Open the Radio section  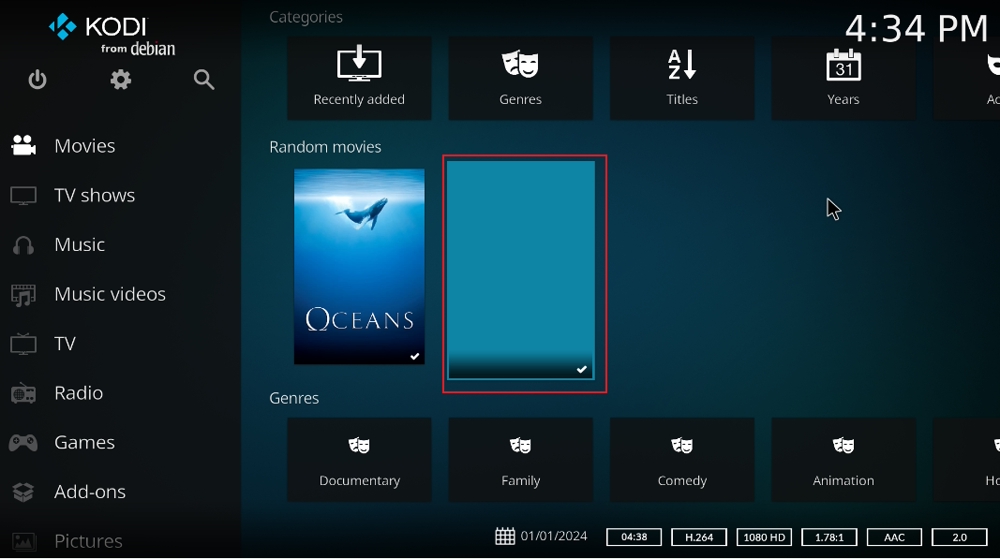tap(78, 393)
